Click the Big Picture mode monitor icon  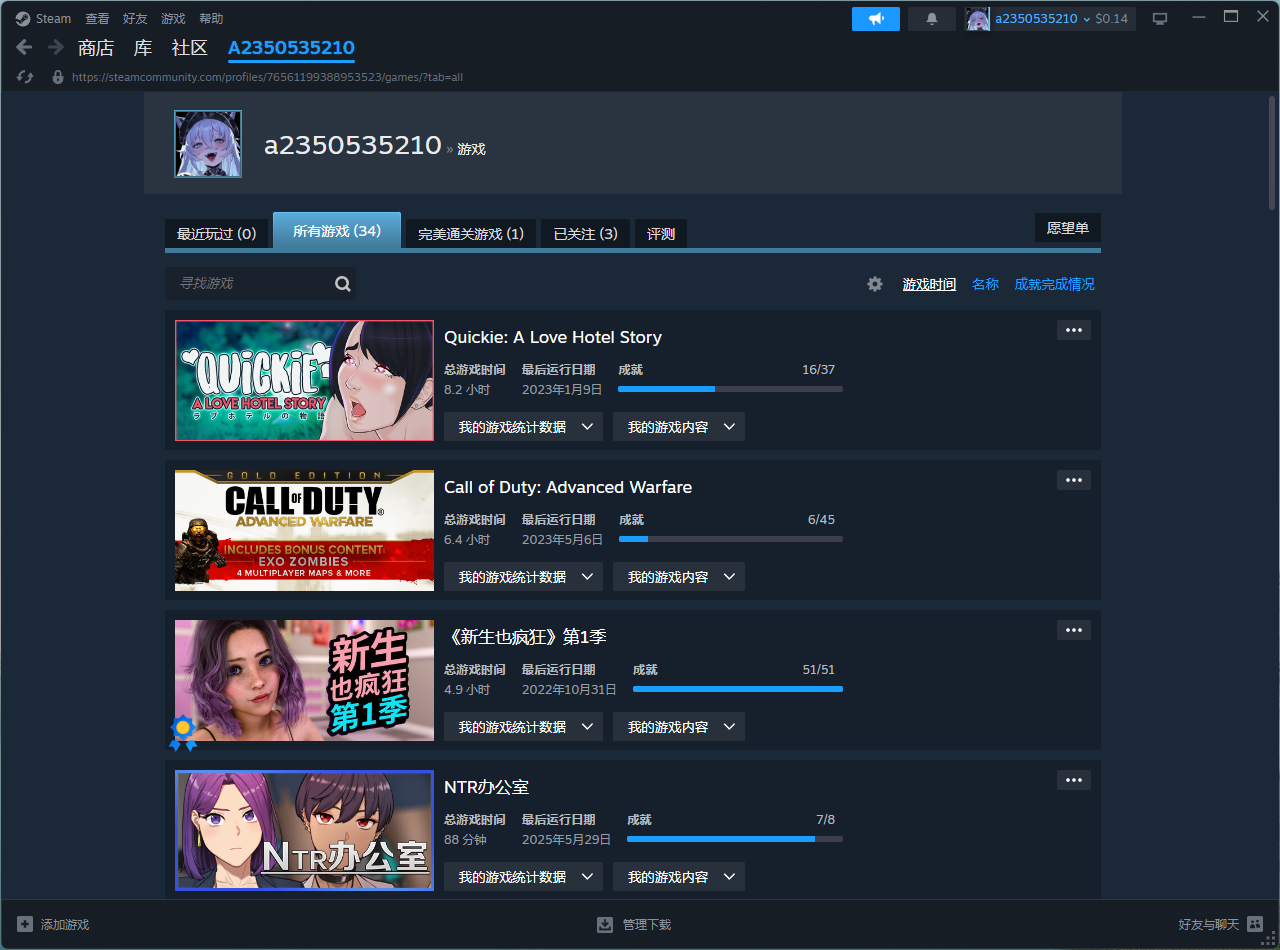point(1160,19)
